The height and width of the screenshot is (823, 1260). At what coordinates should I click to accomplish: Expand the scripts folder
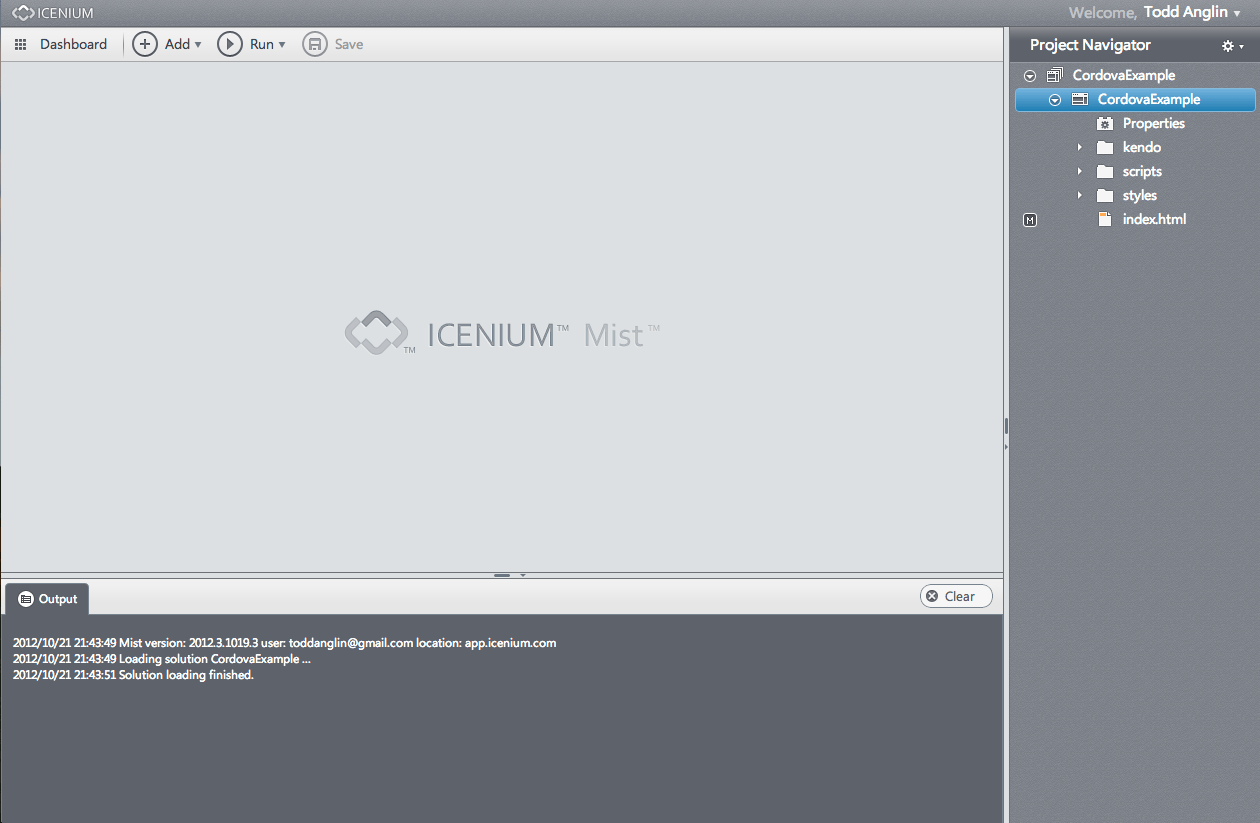[1079, 171]
